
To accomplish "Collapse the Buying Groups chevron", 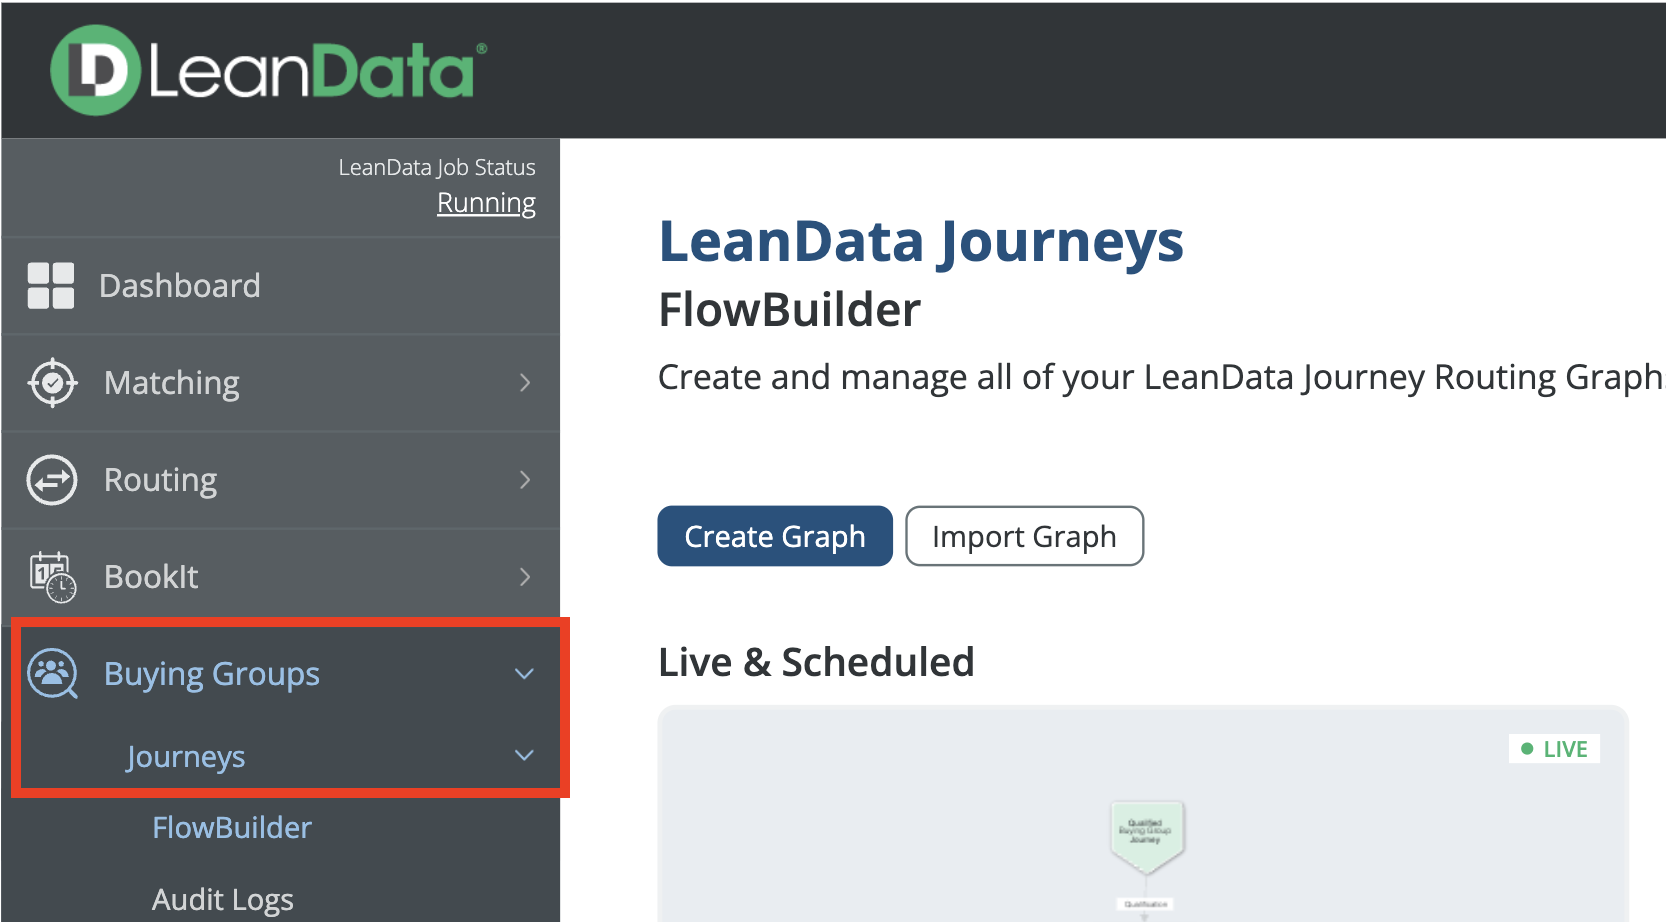I will [524, 674].
